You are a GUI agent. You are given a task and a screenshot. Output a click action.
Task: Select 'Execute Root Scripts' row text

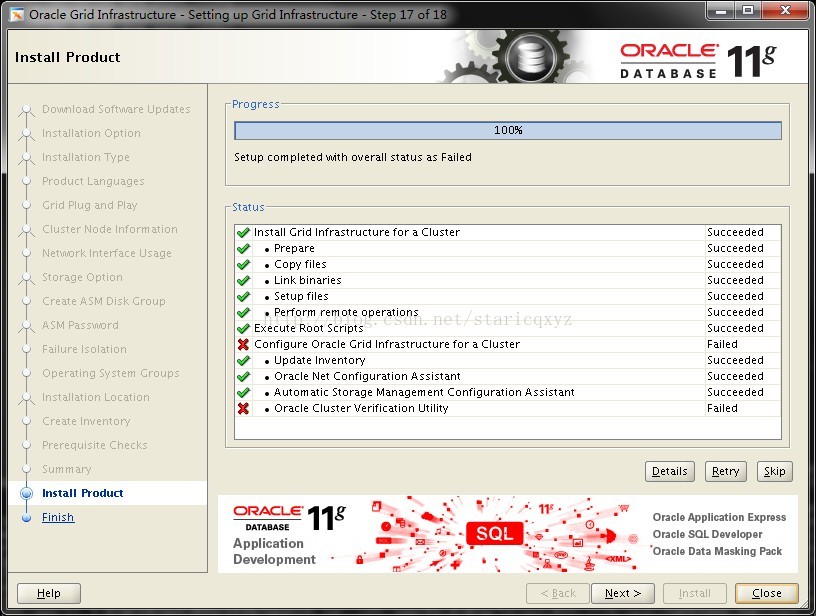click(x=309, y=329)
